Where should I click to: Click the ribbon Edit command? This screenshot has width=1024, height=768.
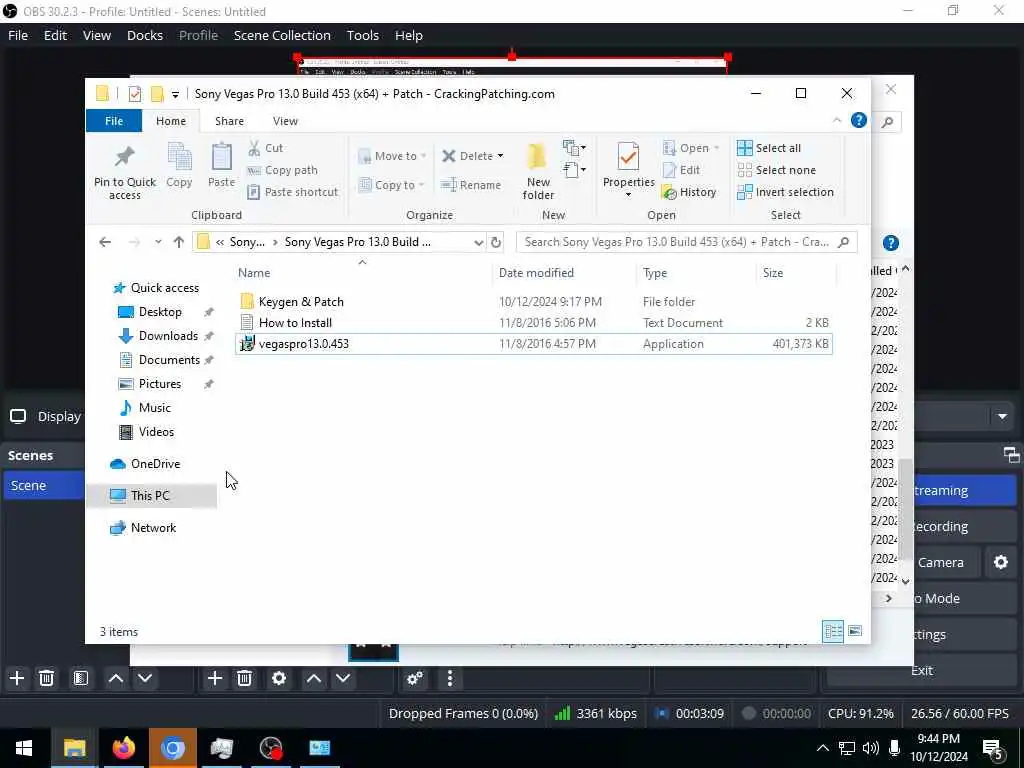(x=681, y=170)
